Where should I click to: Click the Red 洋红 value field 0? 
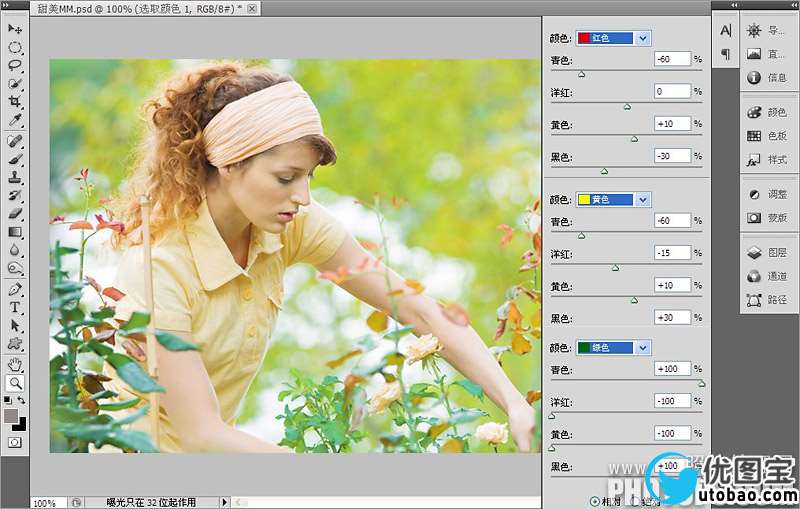[x=672, y=91]
